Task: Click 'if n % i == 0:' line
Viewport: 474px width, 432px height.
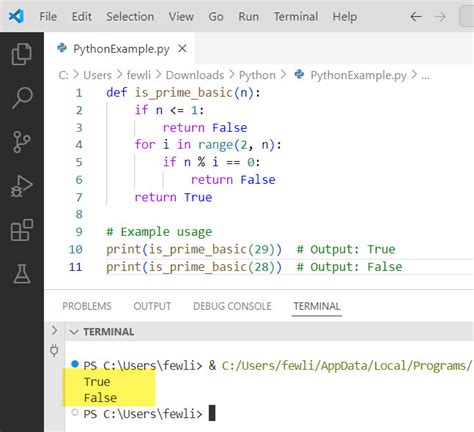Action: point(211,162)
